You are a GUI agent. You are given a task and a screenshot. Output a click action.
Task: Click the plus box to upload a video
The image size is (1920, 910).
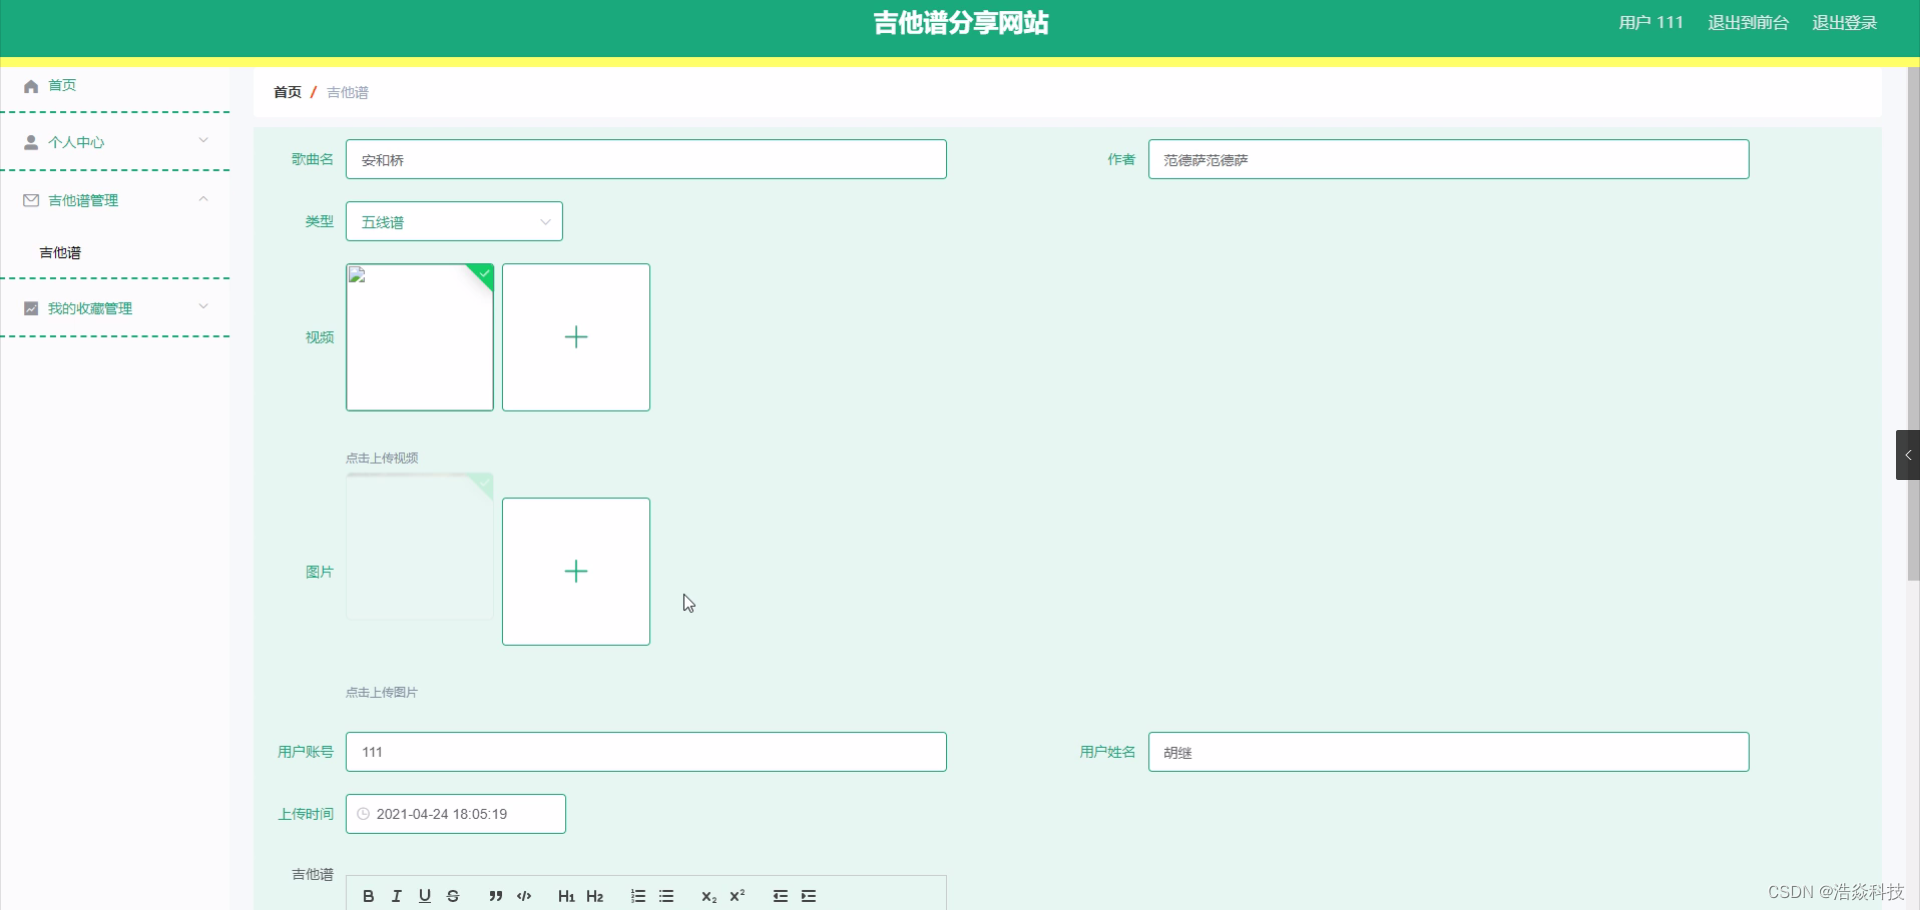(576, 337)
